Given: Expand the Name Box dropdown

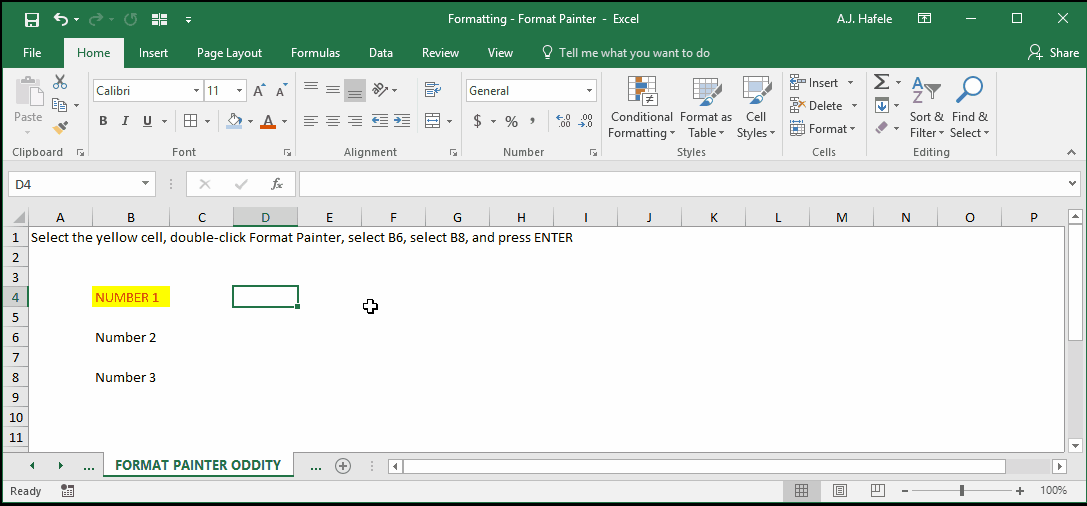Looking at the screenshot, I should tap(146, 184).
